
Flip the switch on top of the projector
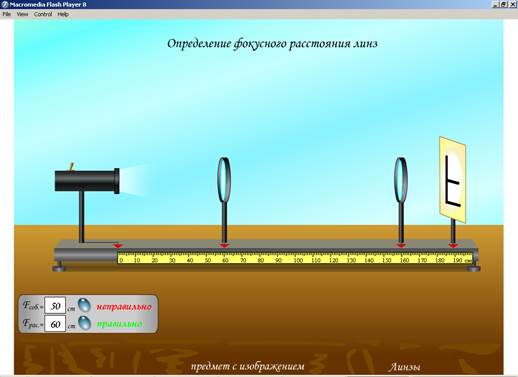point(72,167)
